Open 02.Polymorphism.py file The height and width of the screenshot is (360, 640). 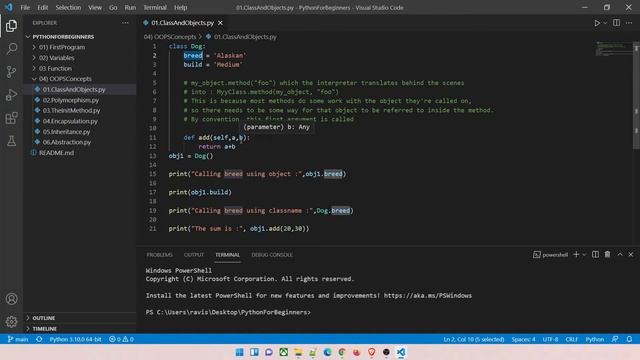click(71, 100)
